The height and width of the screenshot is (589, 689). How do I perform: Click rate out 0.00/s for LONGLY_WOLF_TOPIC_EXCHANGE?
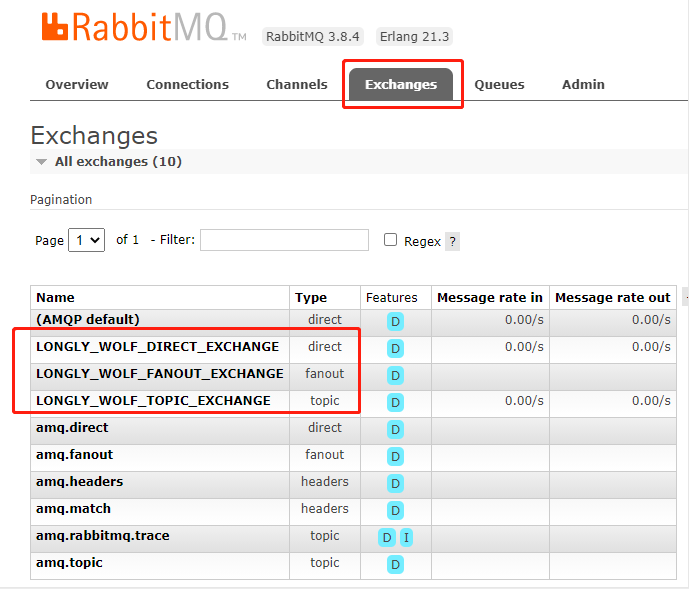click(x=651, y=401)
